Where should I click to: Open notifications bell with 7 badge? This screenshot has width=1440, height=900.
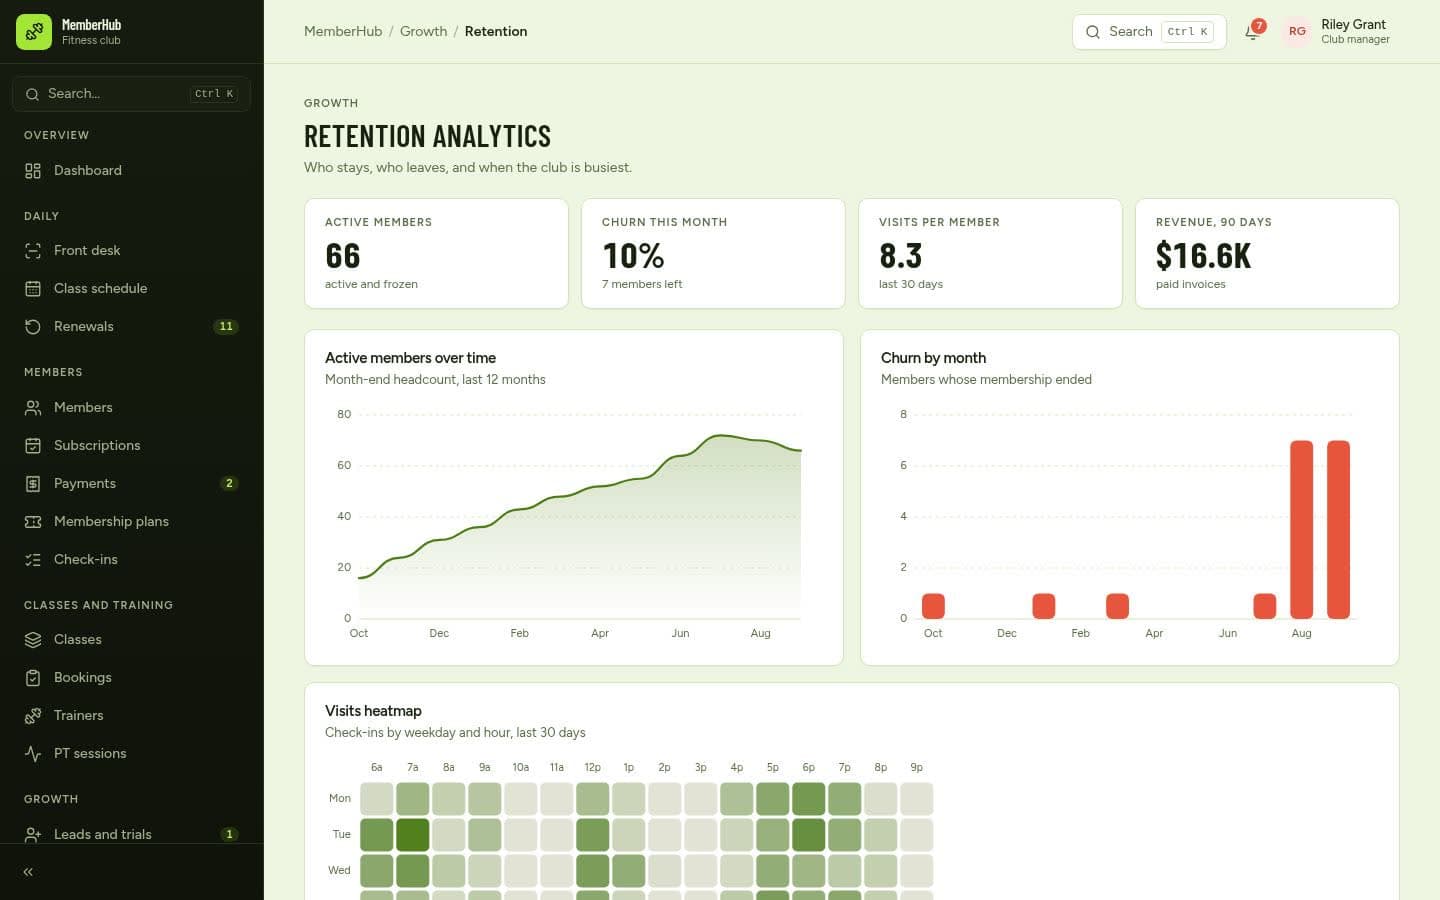point(1253,32)
